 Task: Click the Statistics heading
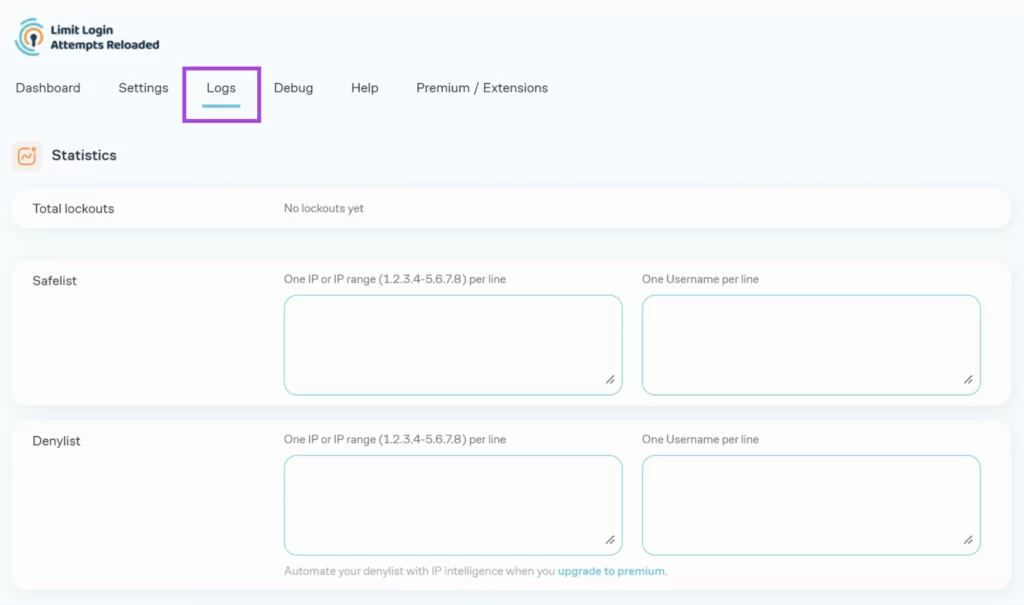pos(84,155)
